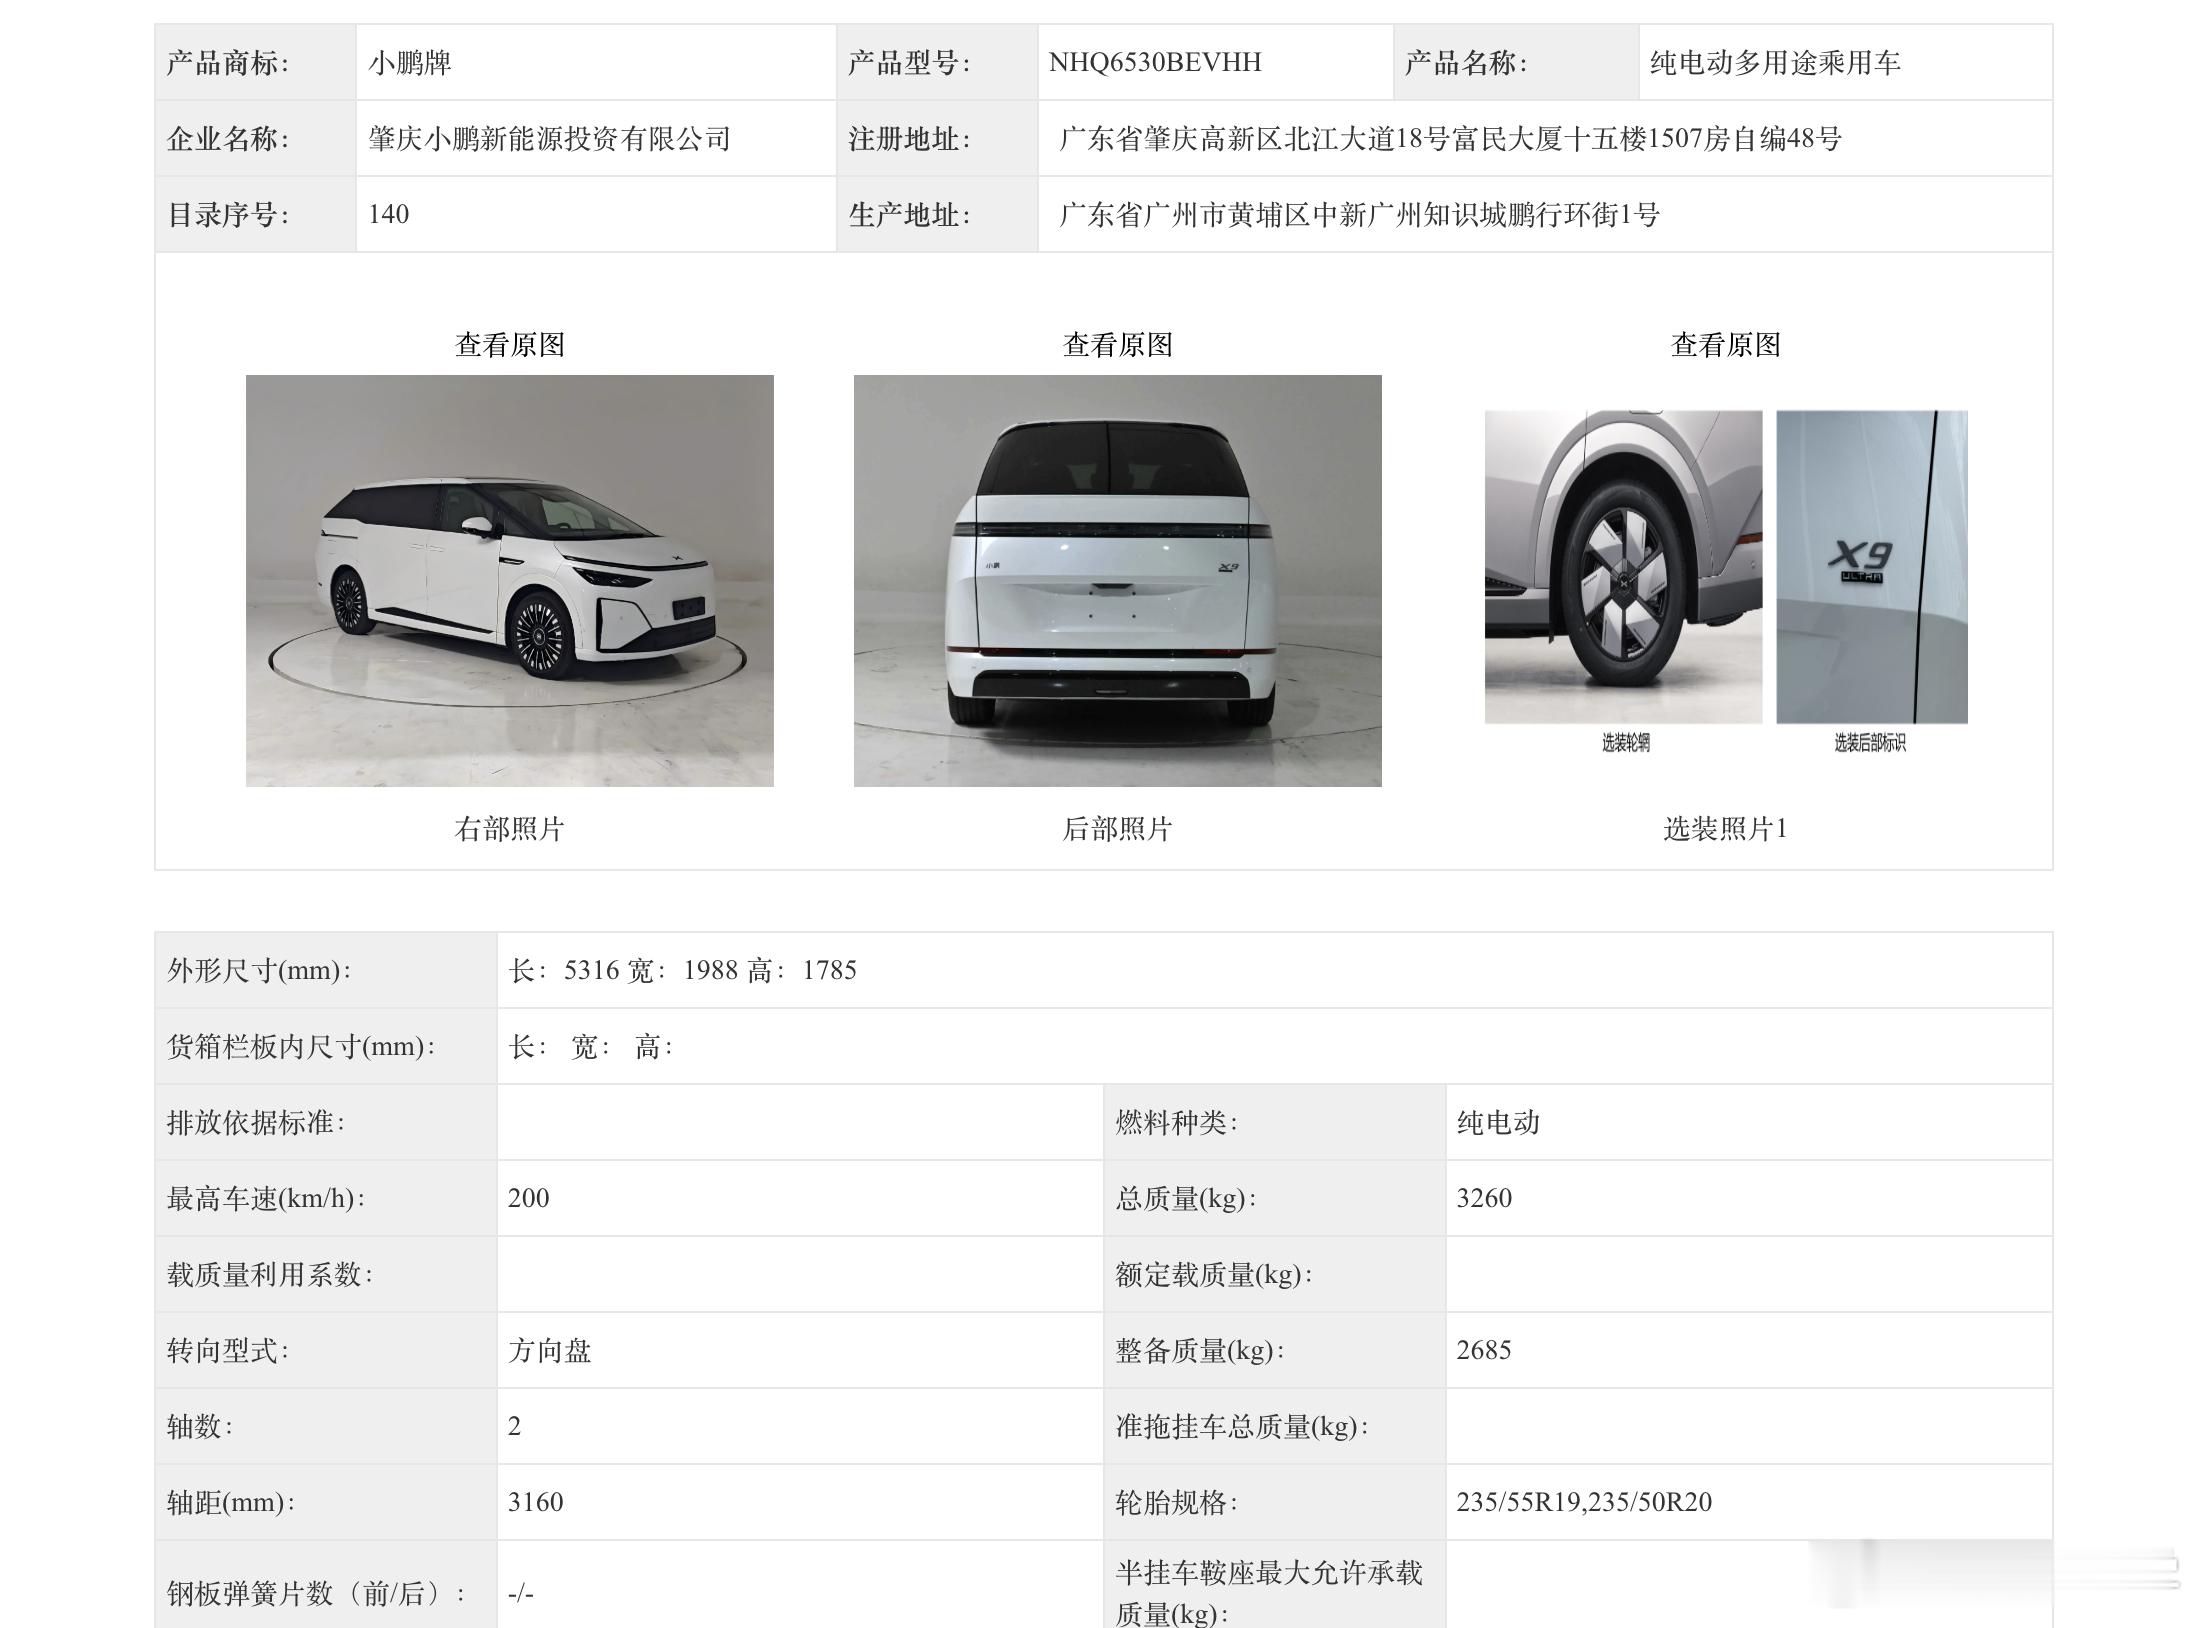Image resolution: width=2198 pixels, height=1628 pixels.
Task: Click the company name 肇庆小鹏新能源投资有限公司
Action: pos(549,139)
